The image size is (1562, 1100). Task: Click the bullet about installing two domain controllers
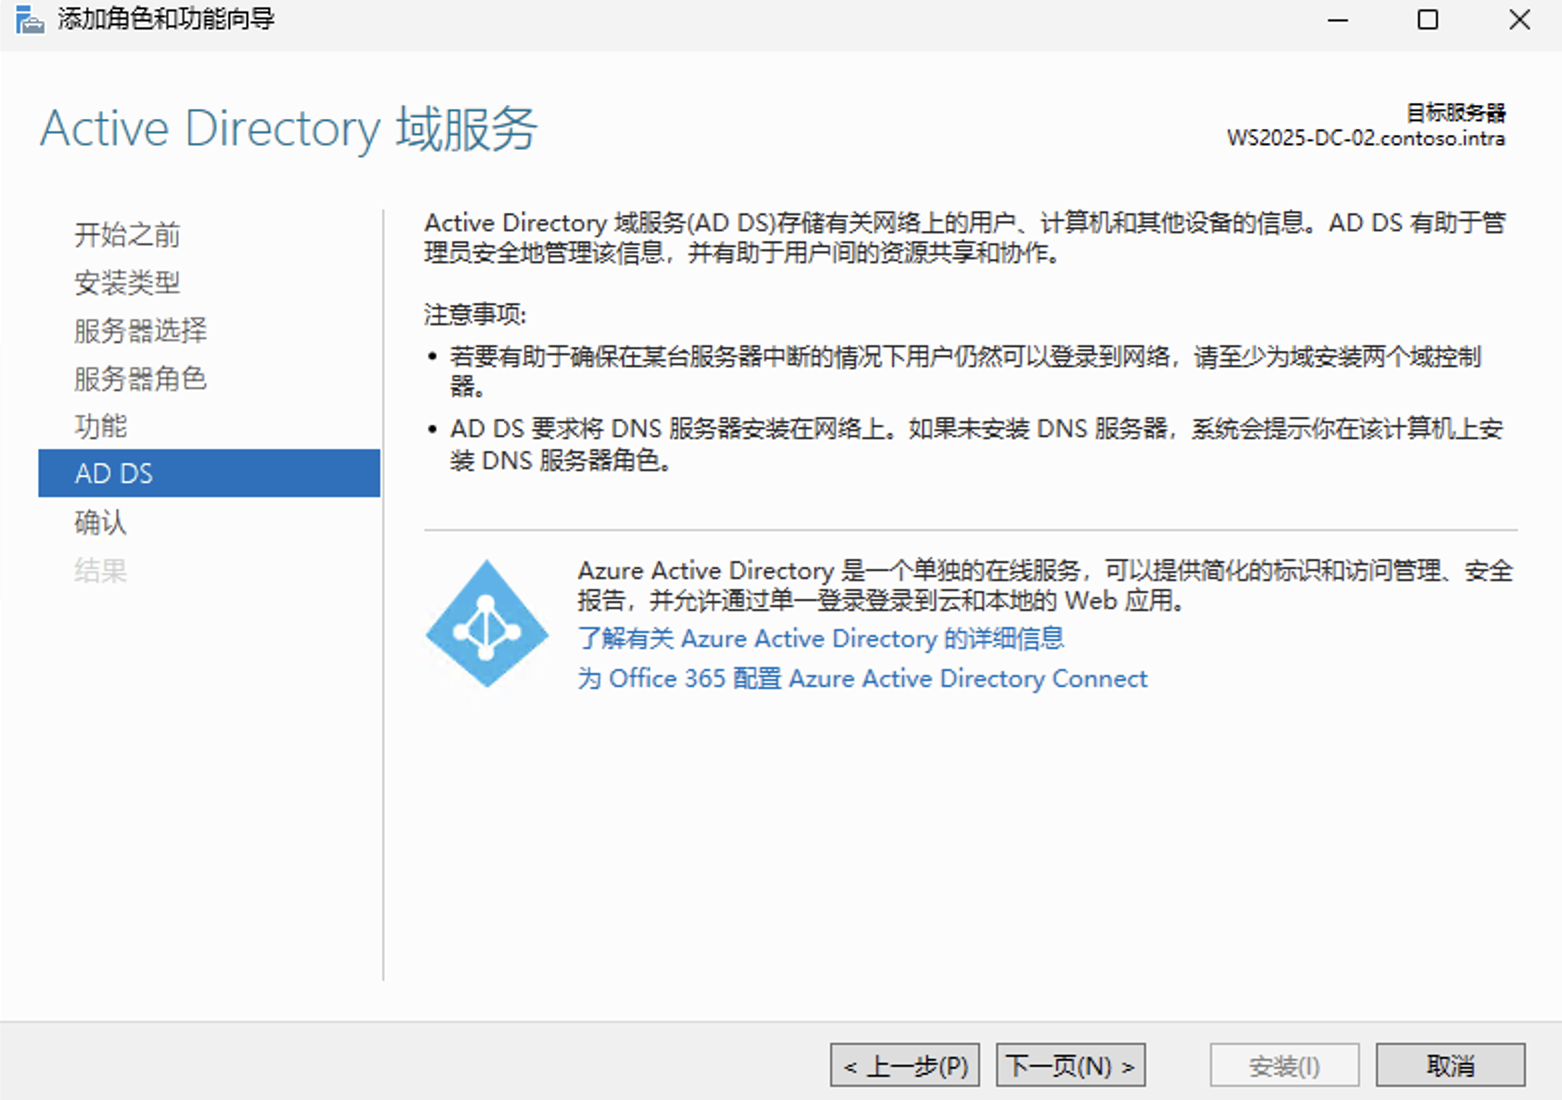pos(965,371)
